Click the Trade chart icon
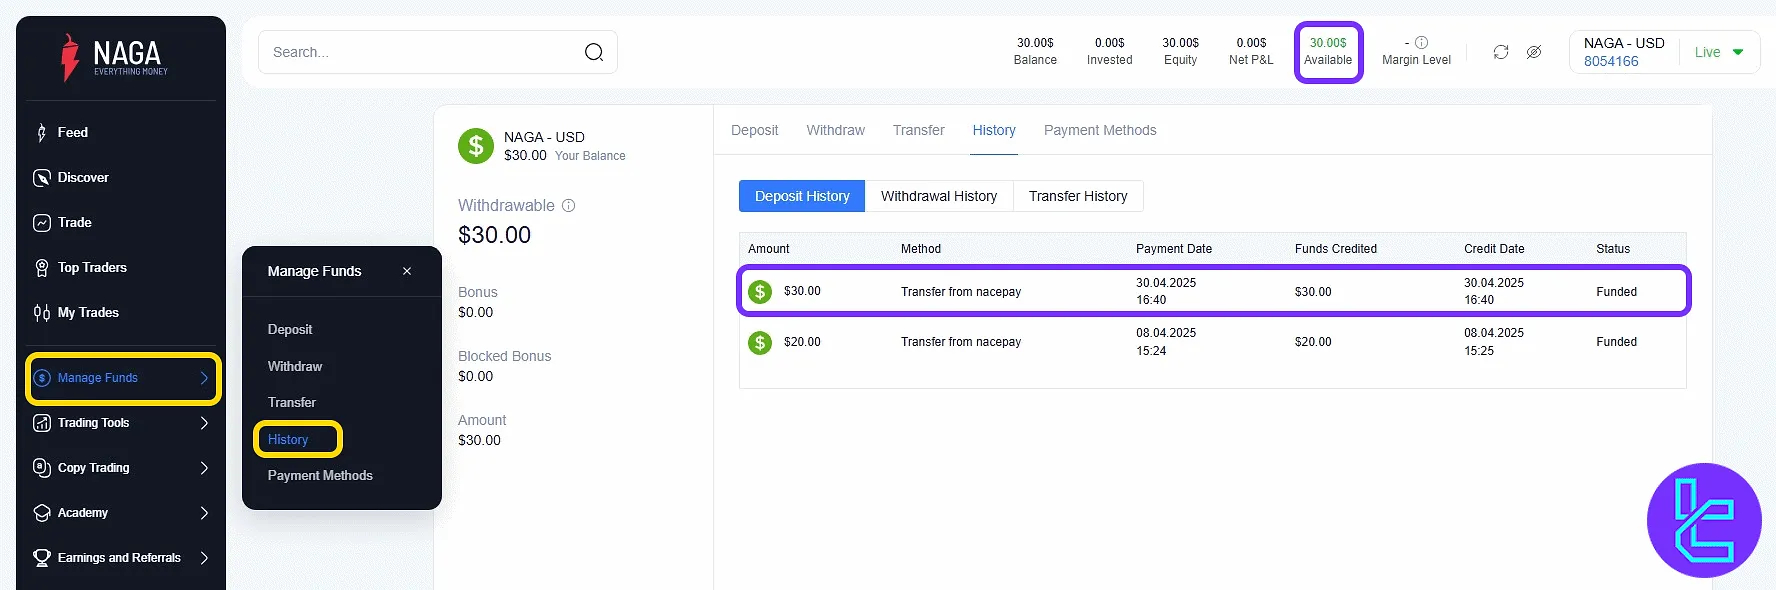The width and height of the screenshot is (1776, 590). [x=42, y=223]
